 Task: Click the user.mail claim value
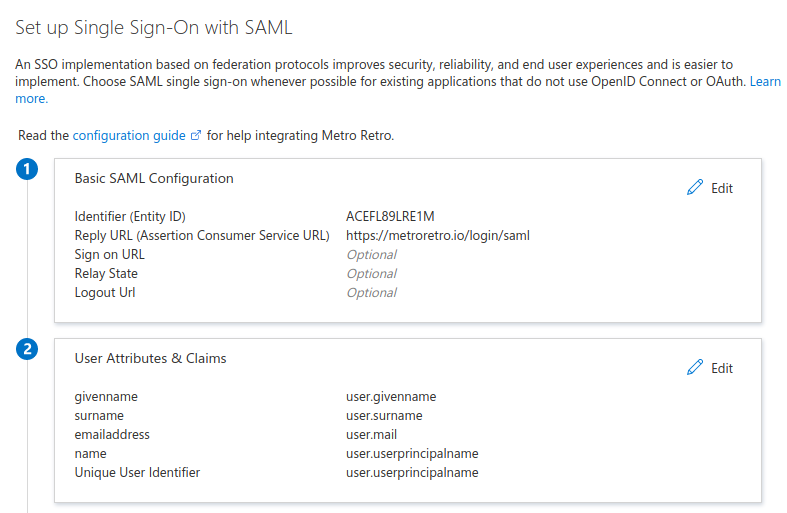pos(371,435)
